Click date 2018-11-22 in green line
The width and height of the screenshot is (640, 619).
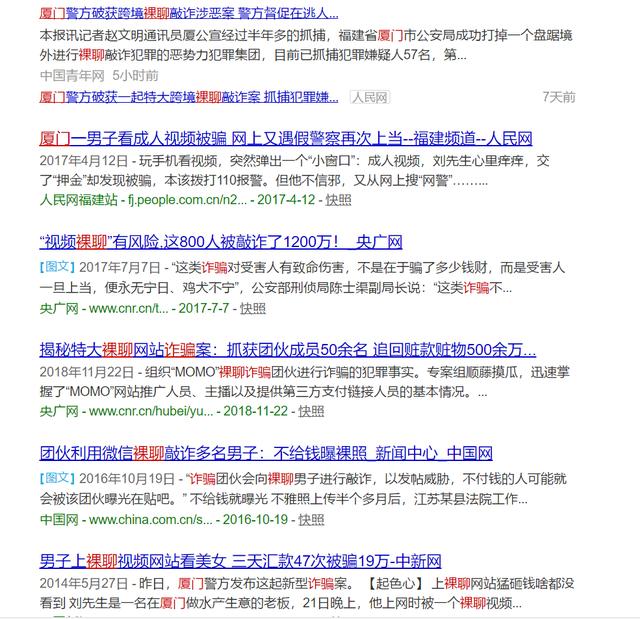pyautogui.click(x=256, y=411)
